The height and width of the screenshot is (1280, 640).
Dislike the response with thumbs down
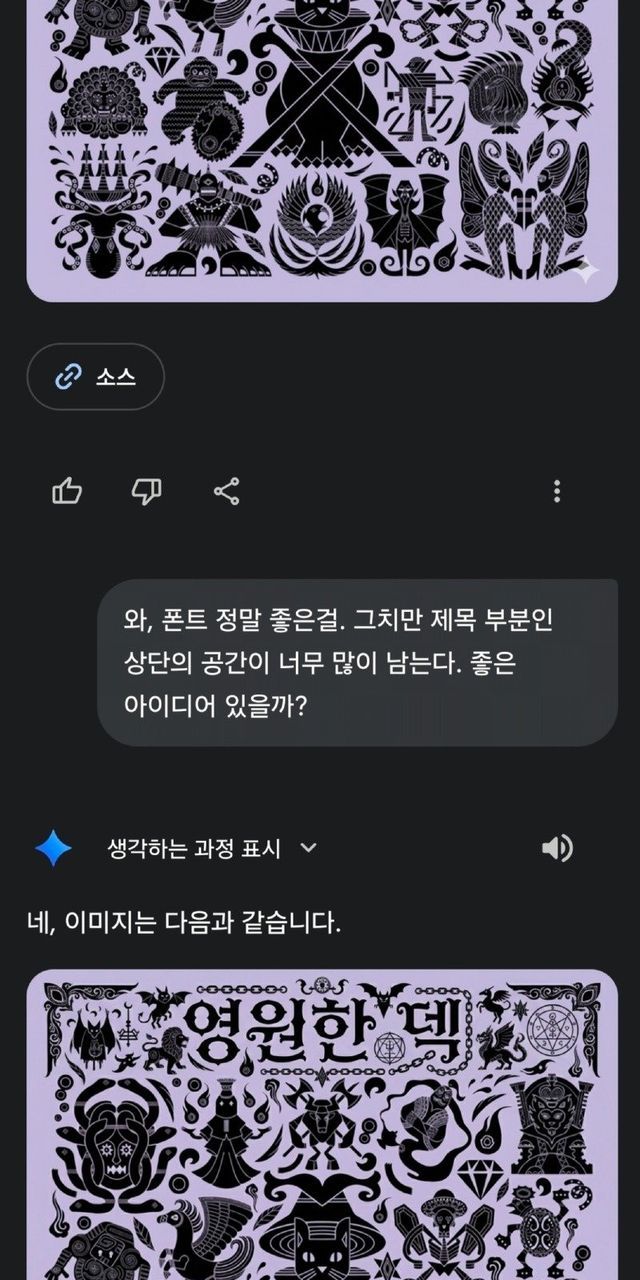click(147, 491)
